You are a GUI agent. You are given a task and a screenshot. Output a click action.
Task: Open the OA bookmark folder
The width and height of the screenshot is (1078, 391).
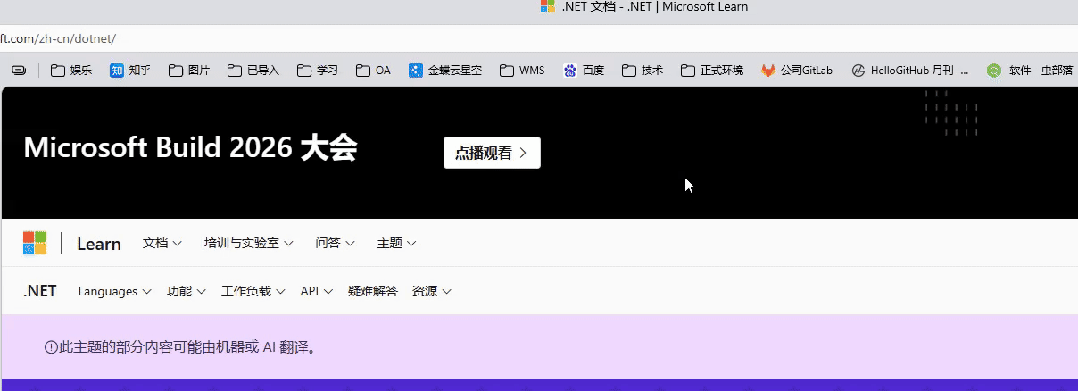pos(373,70)
